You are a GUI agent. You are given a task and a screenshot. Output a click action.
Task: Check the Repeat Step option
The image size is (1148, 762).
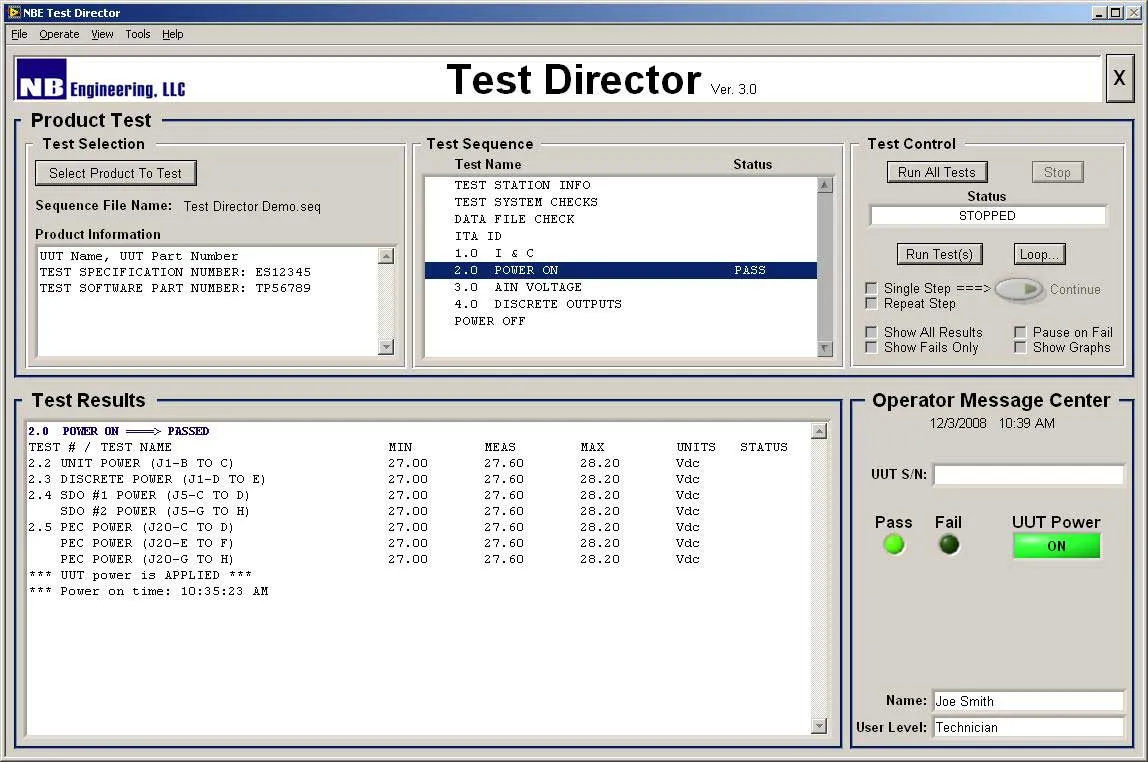click(872, 304)
